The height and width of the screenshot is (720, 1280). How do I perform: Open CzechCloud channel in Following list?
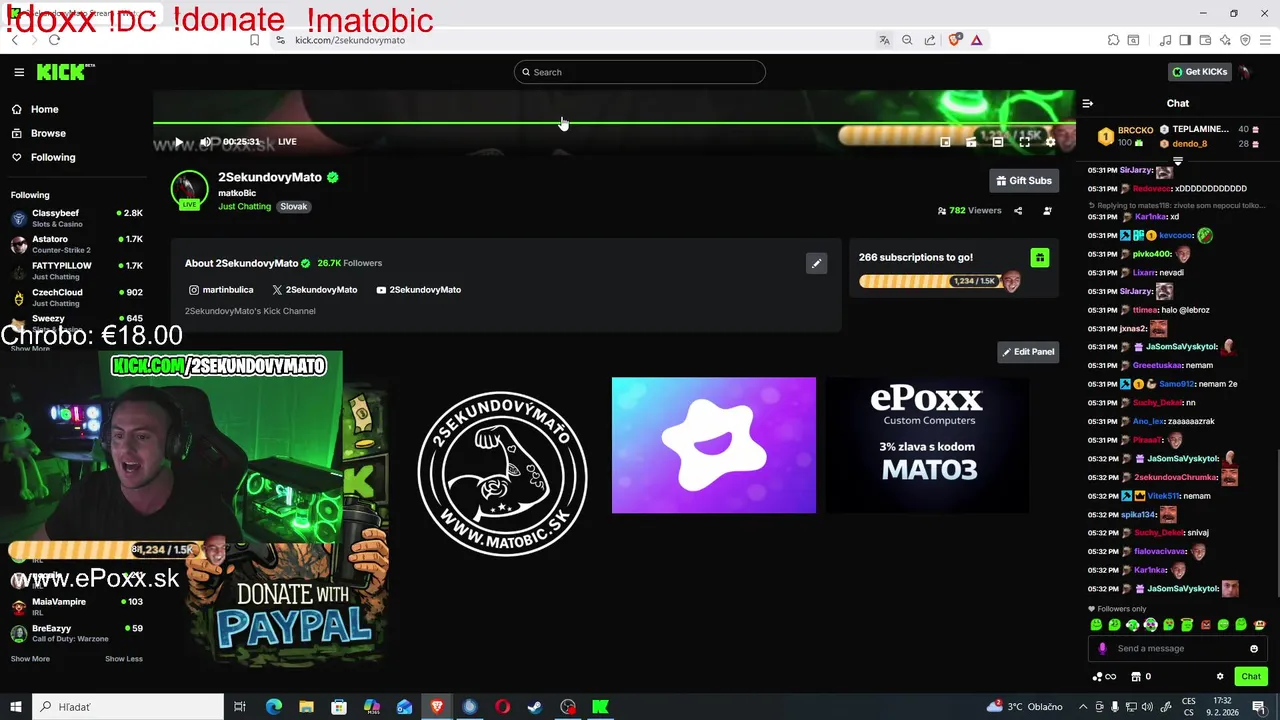(x=77, y=297)
